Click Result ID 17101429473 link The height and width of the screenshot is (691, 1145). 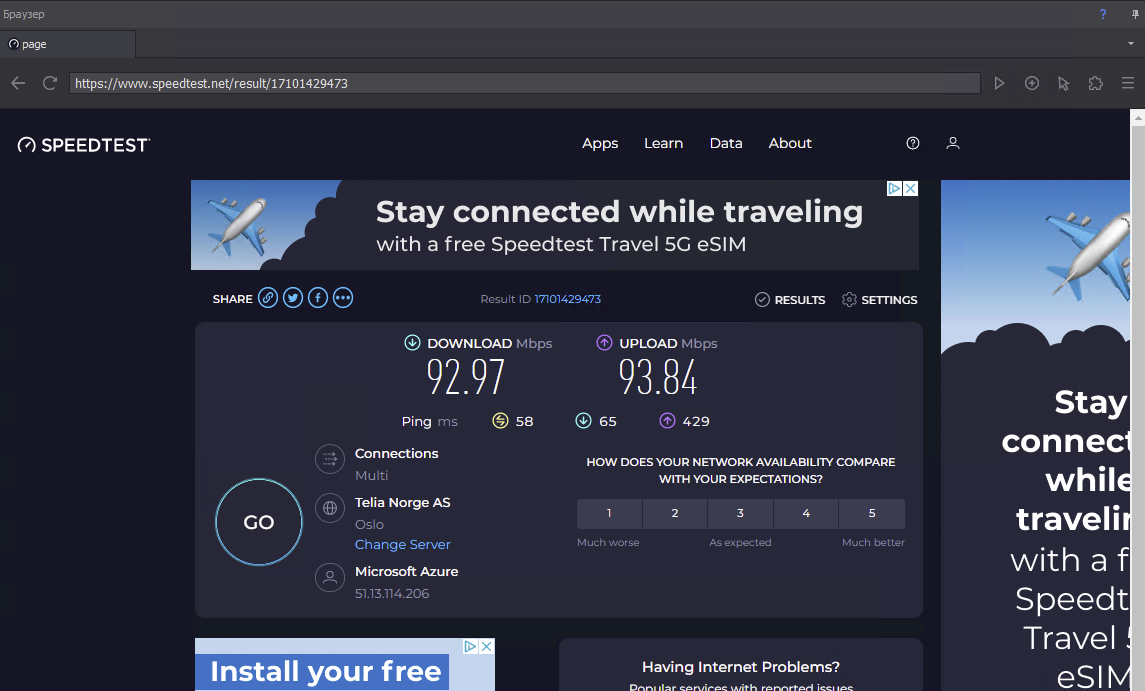(x=567, y=299)
